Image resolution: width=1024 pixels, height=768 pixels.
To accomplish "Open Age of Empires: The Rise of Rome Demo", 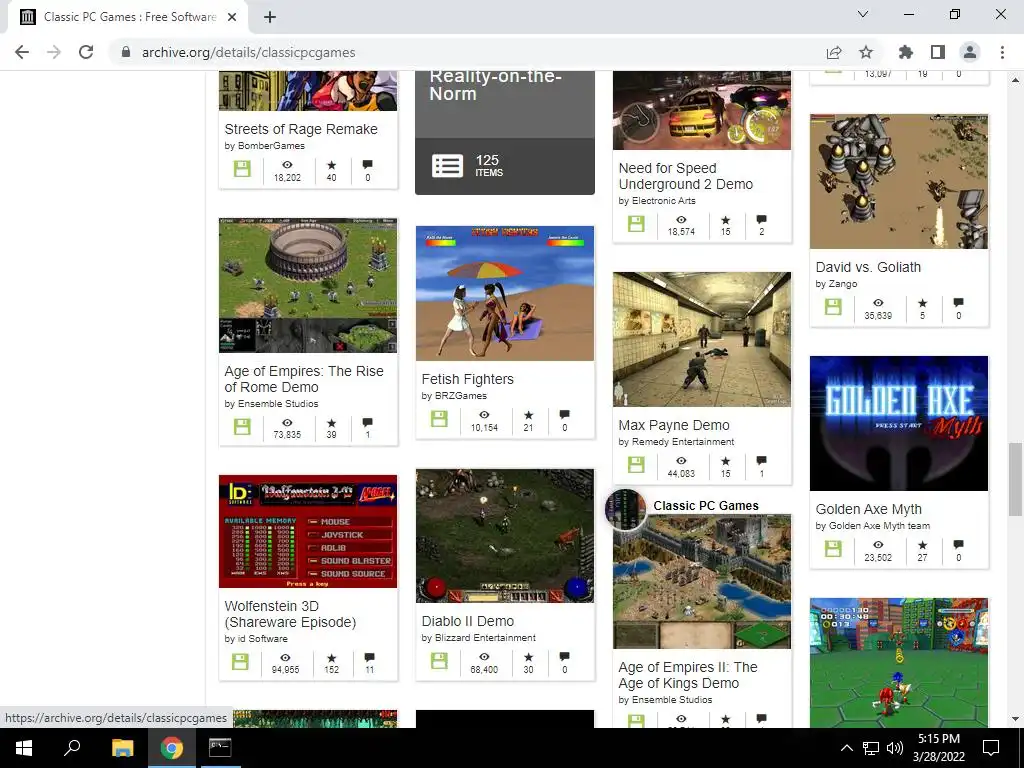I will point(304,379).
